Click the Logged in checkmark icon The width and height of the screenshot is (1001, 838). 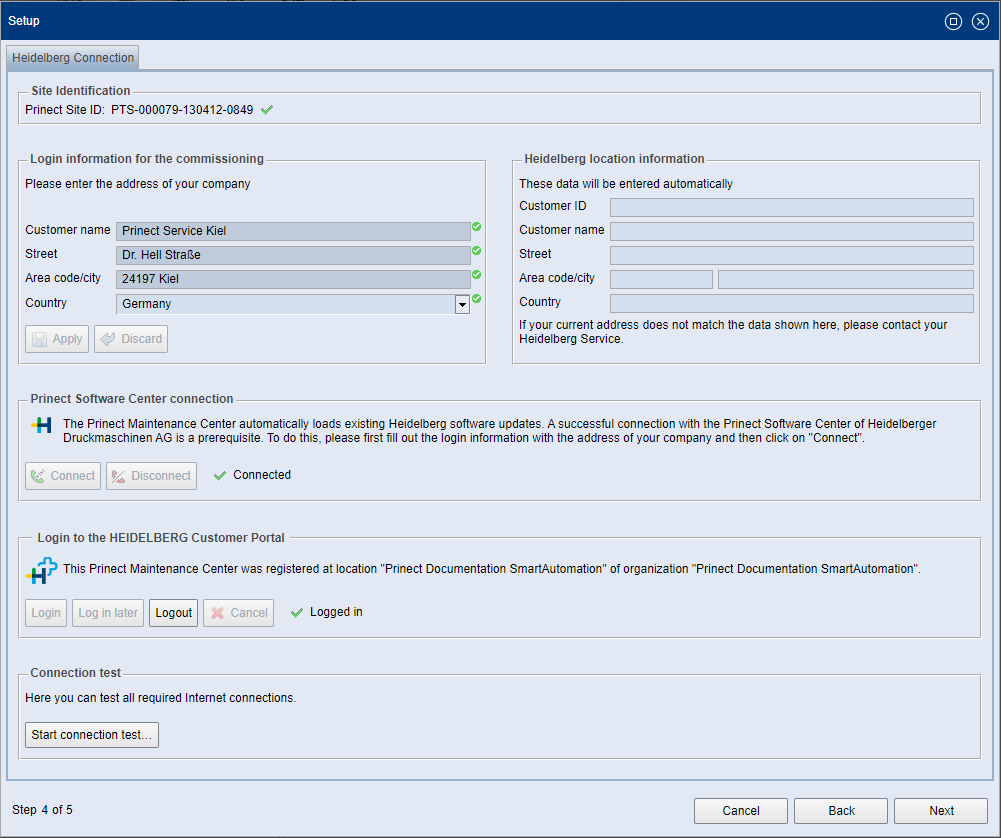(x=297, y=612)
